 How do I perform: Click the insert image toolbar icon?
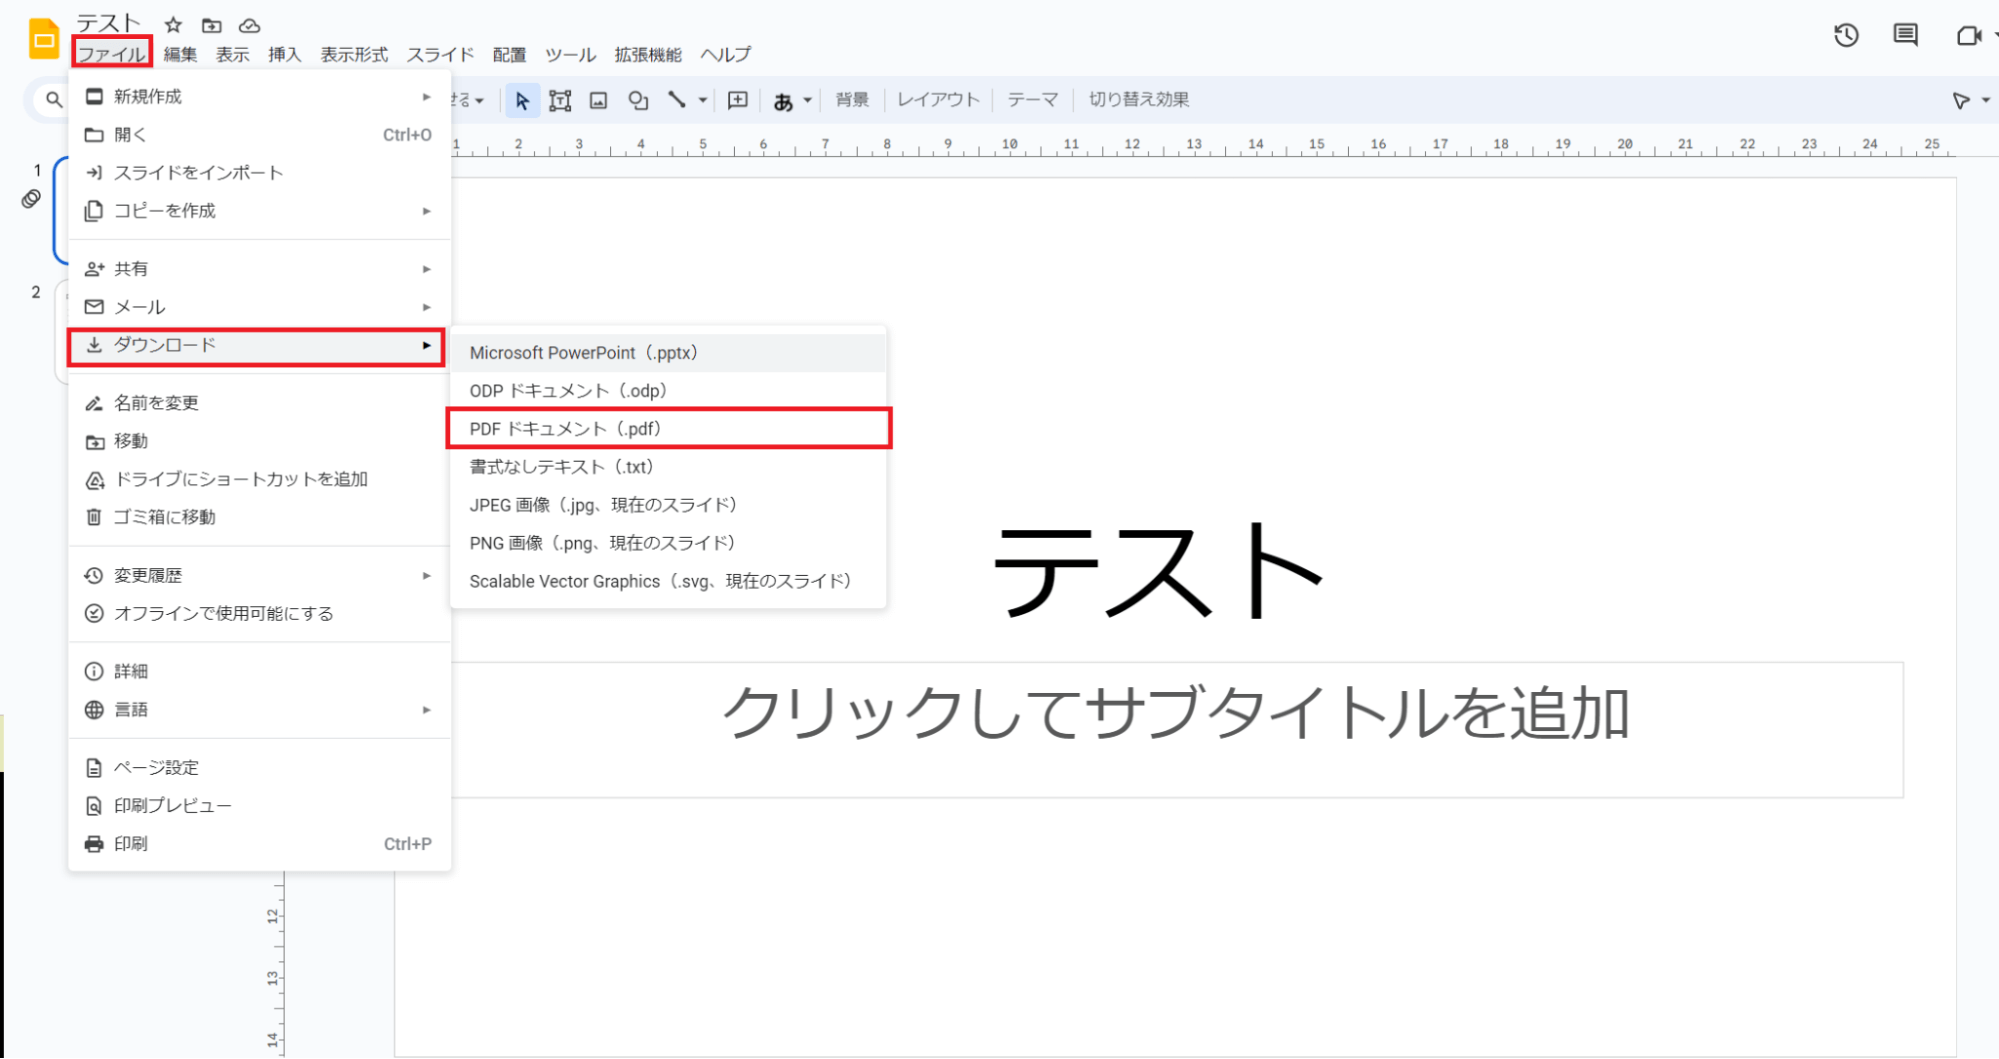(598, 100)
